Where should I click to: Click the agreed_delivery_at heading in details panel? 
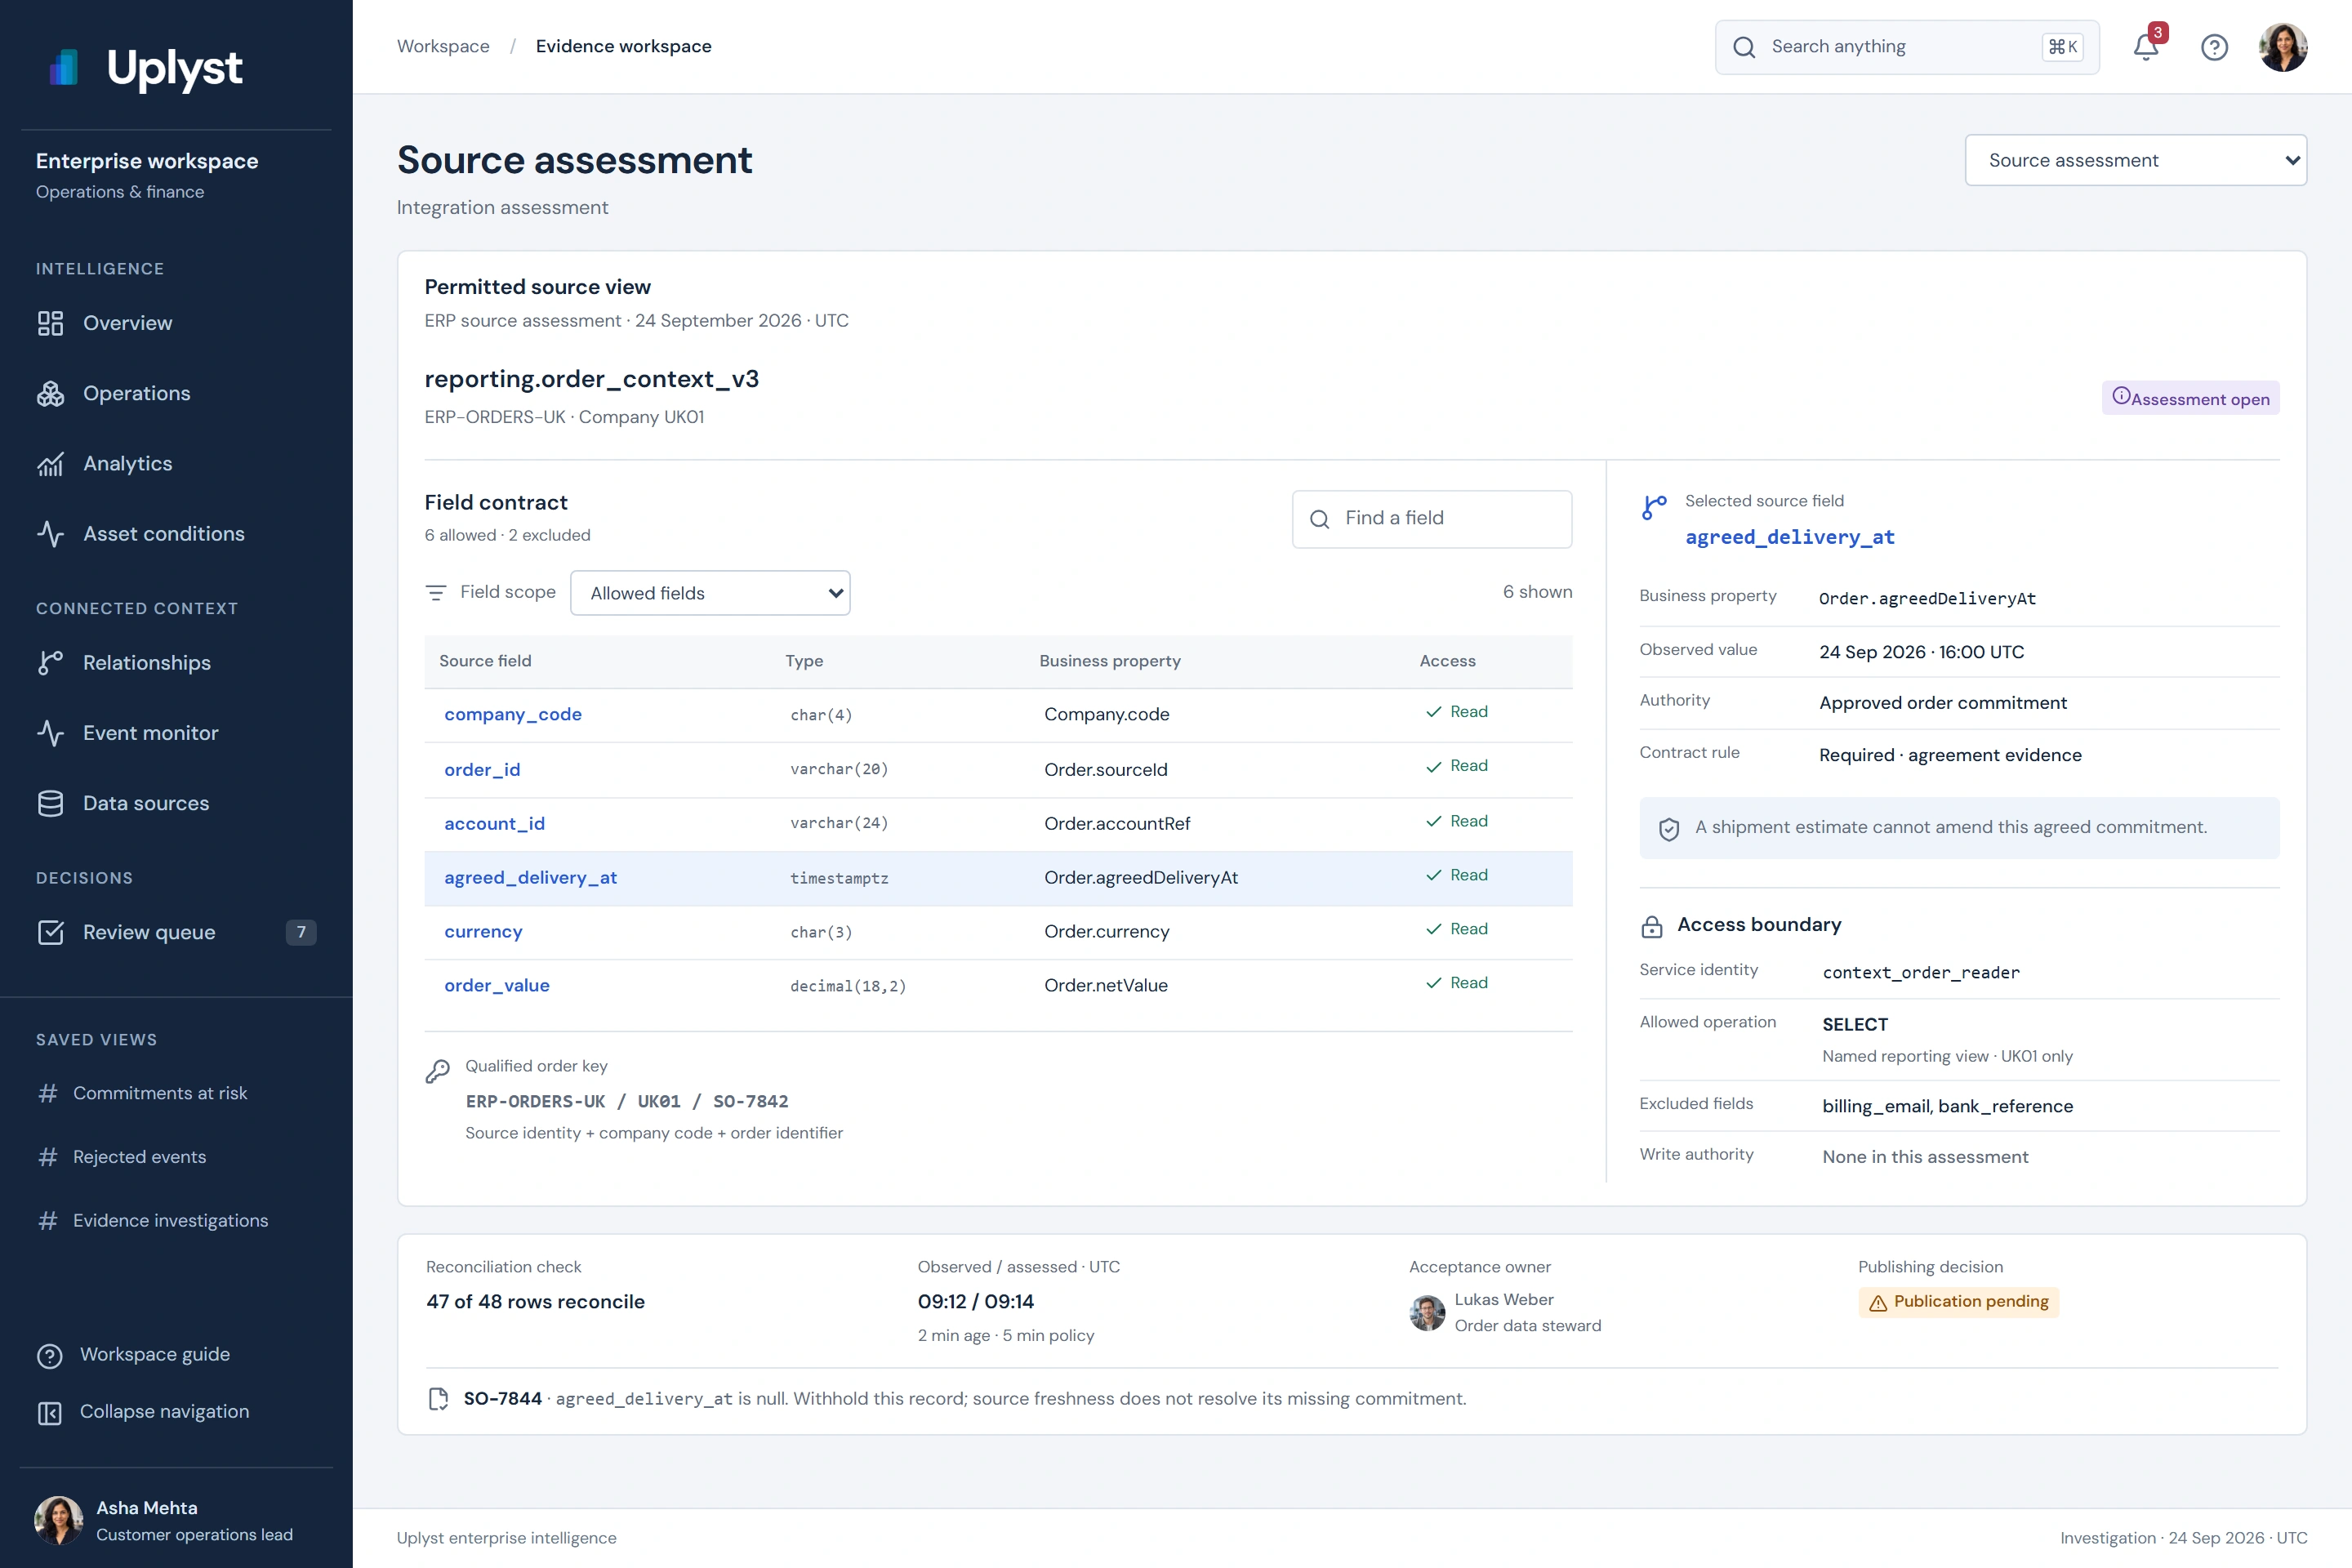[1790, 537]
